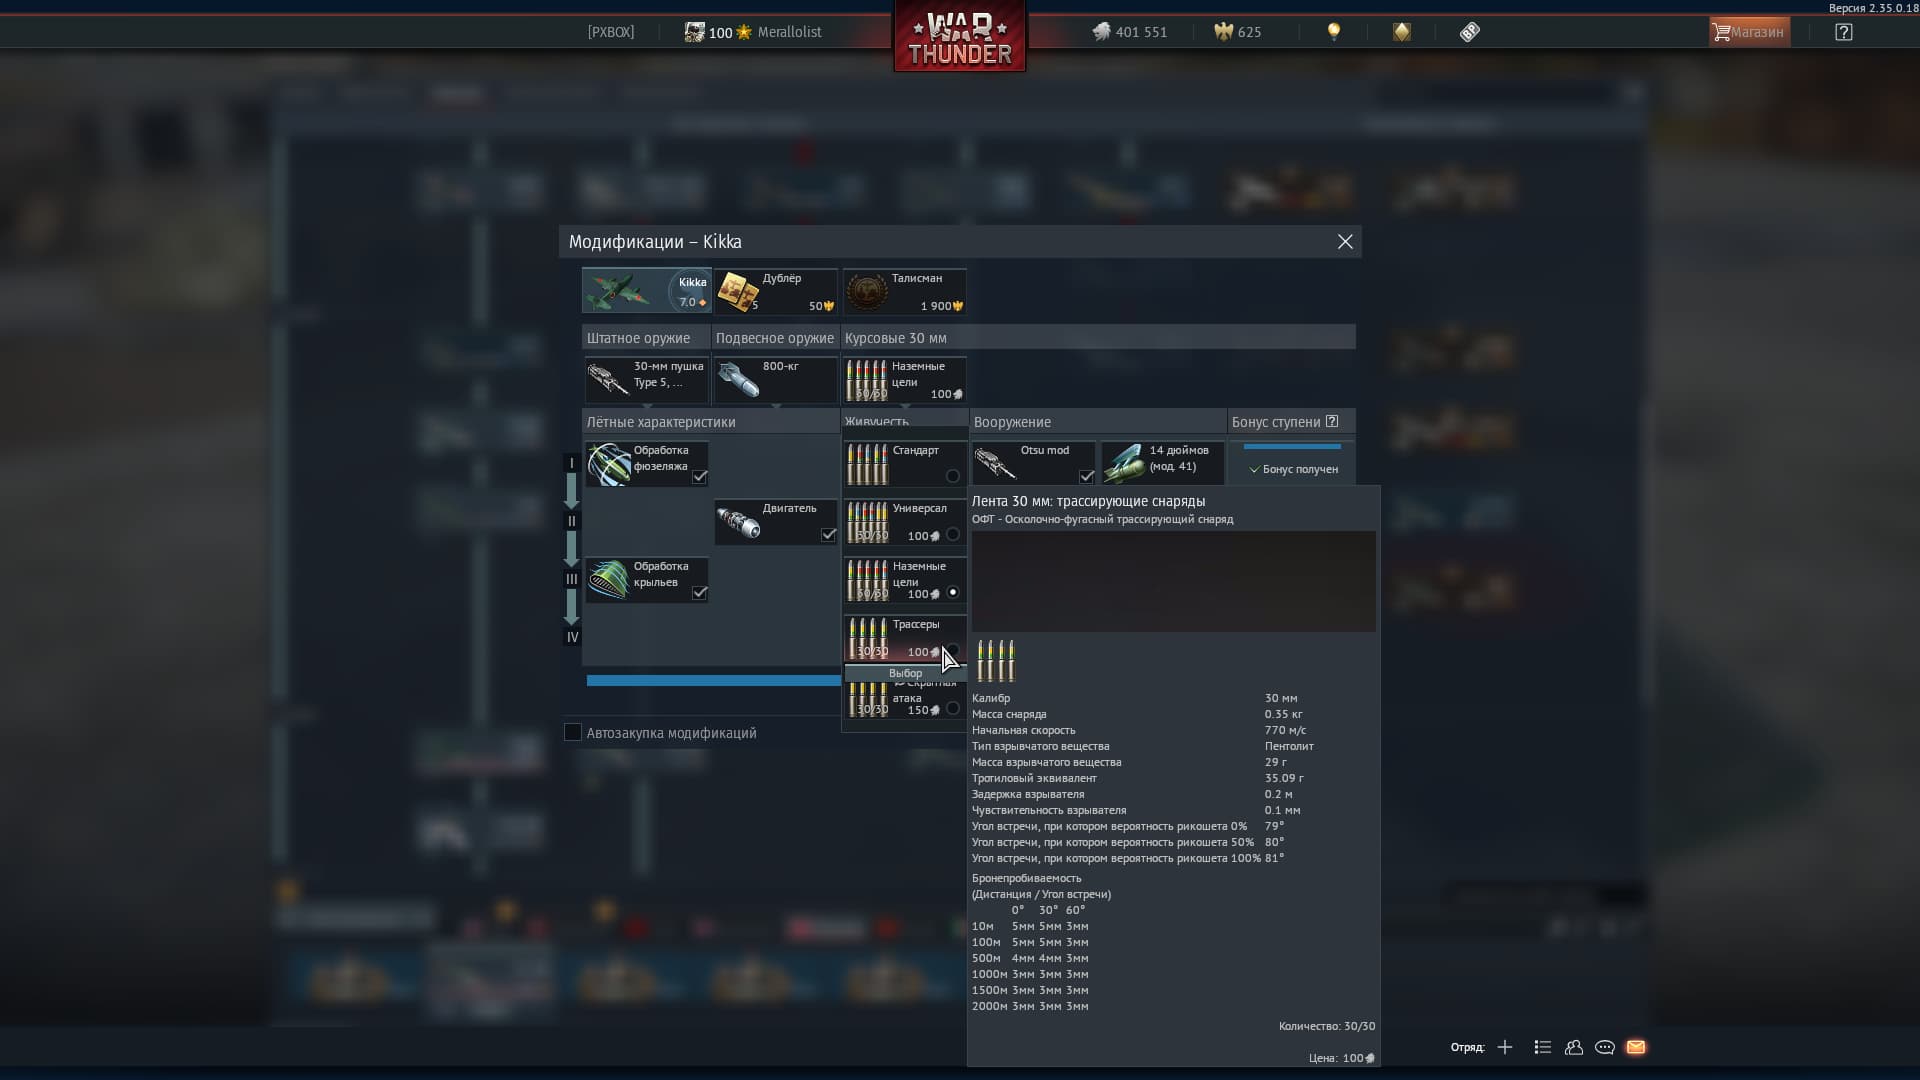Click the gold badge icon in top bar
1920x1080 pixels.
click(1401, 32)
